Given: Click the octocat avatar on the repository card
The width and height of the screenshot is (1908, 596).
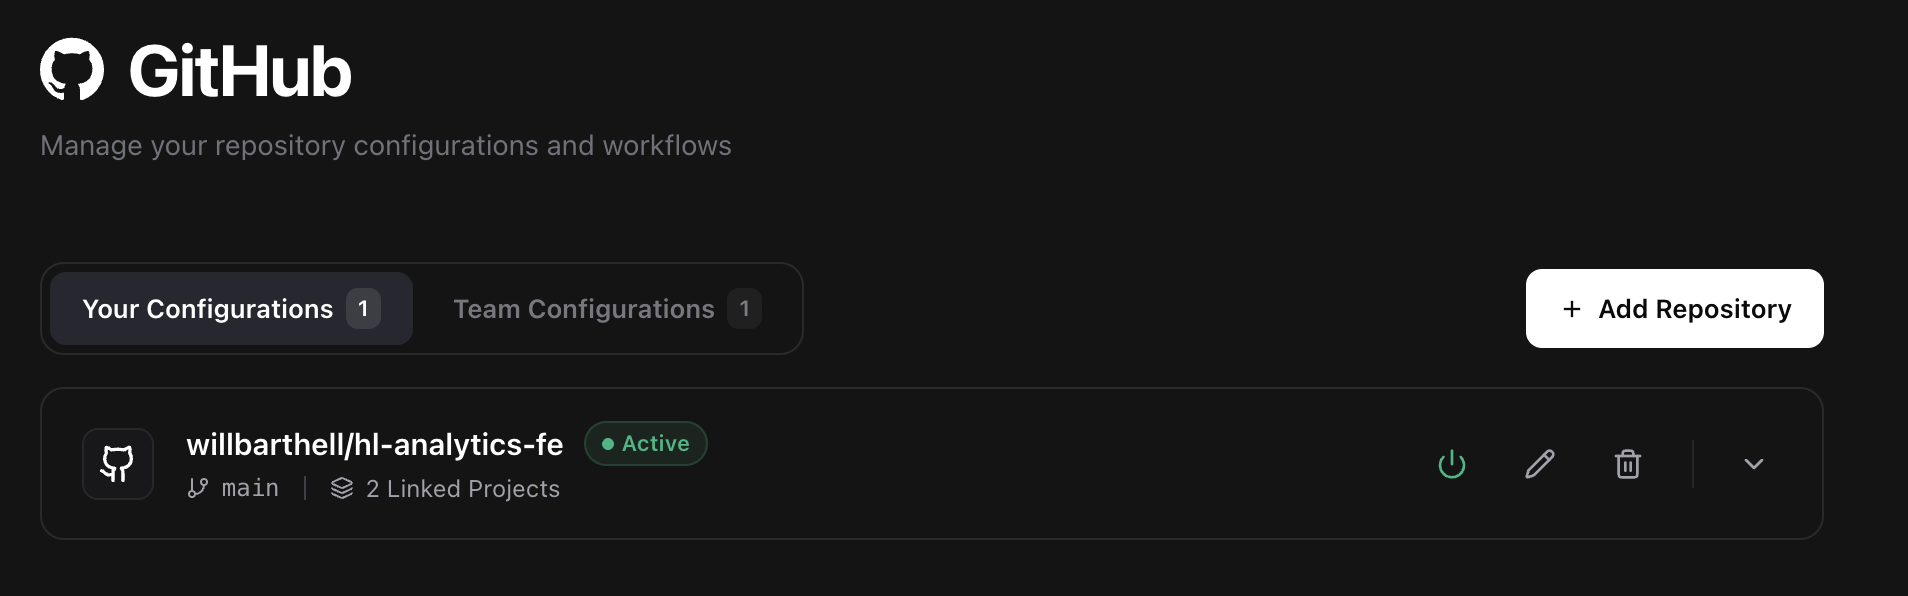Looking at the screenshot, I should pos(117,463).
